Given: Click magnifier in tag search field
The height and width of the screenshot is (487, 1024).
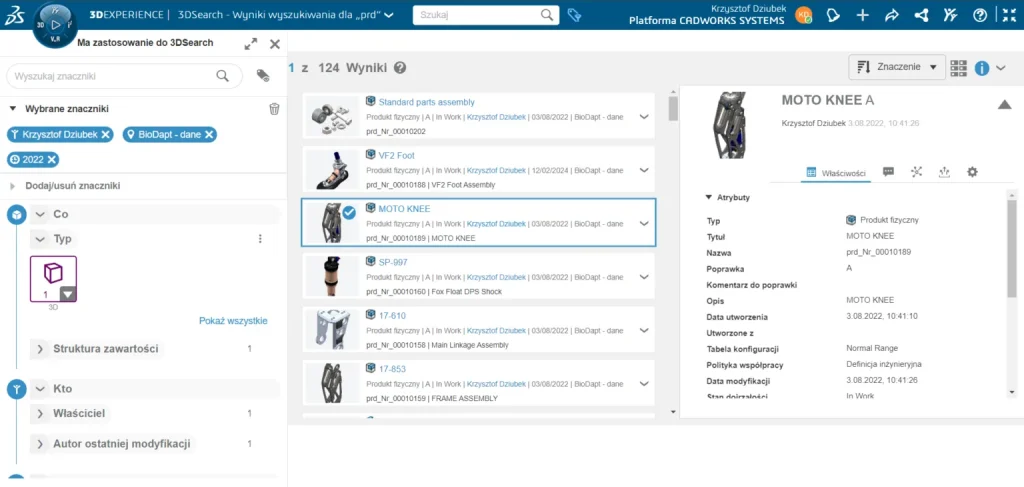Looking at the screenshot, I should pos(222,76).
